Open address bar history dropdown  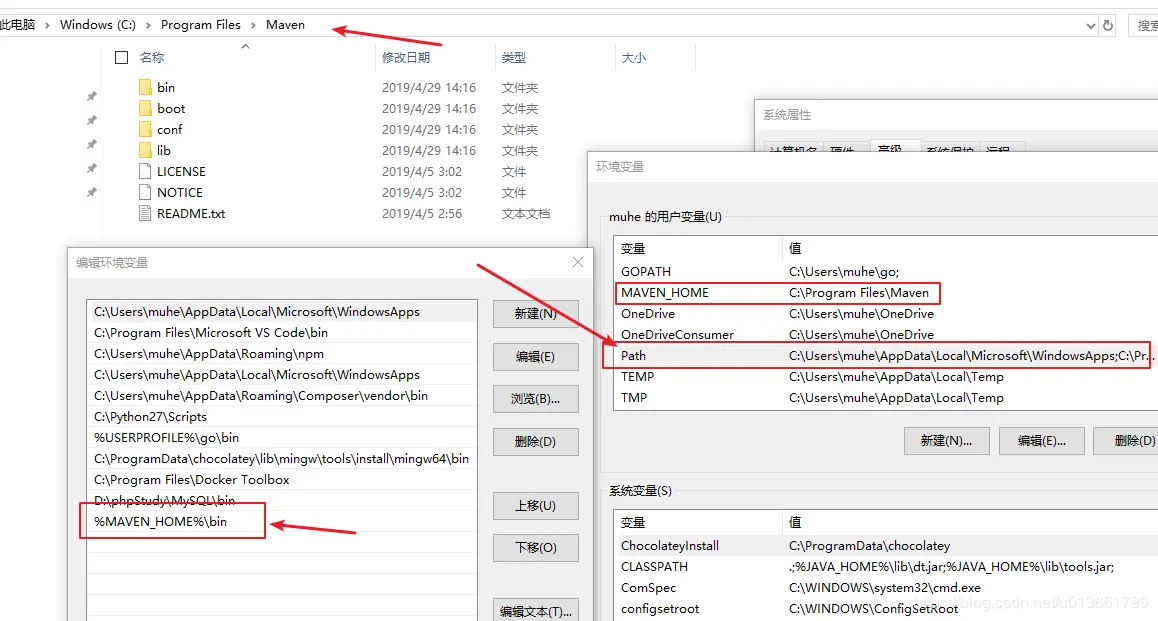pyautogui.click(x=1090, y=26)
